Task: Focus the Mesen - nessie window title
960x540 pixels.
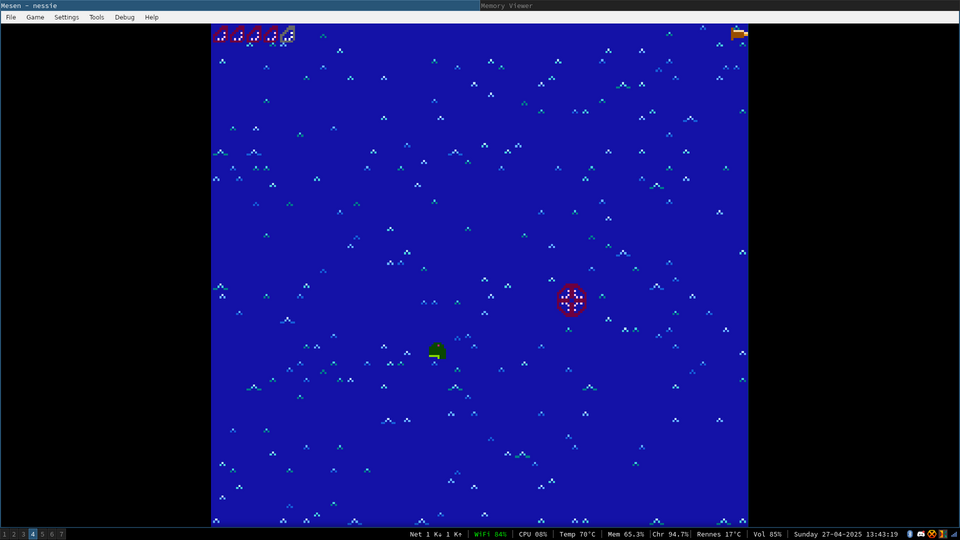Action: click(x=29, y=6)
